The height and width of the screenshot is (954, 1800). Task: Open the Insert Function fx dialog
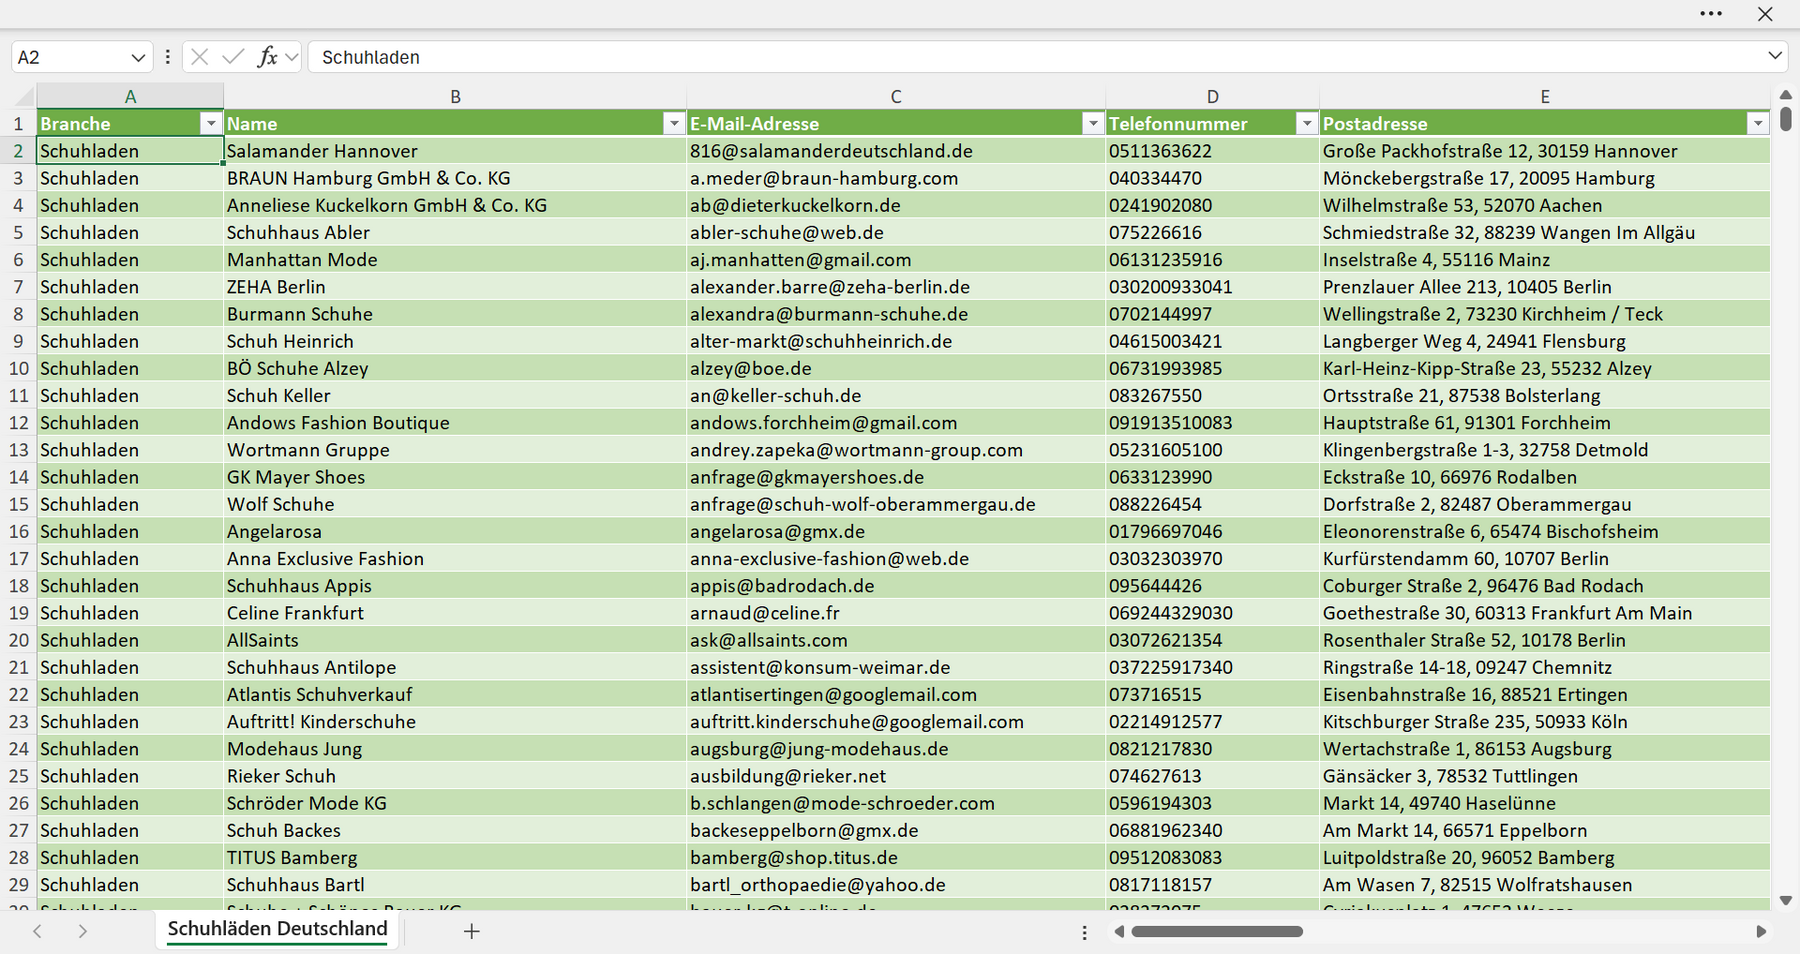pyautogui.click(x=267, y=57)
